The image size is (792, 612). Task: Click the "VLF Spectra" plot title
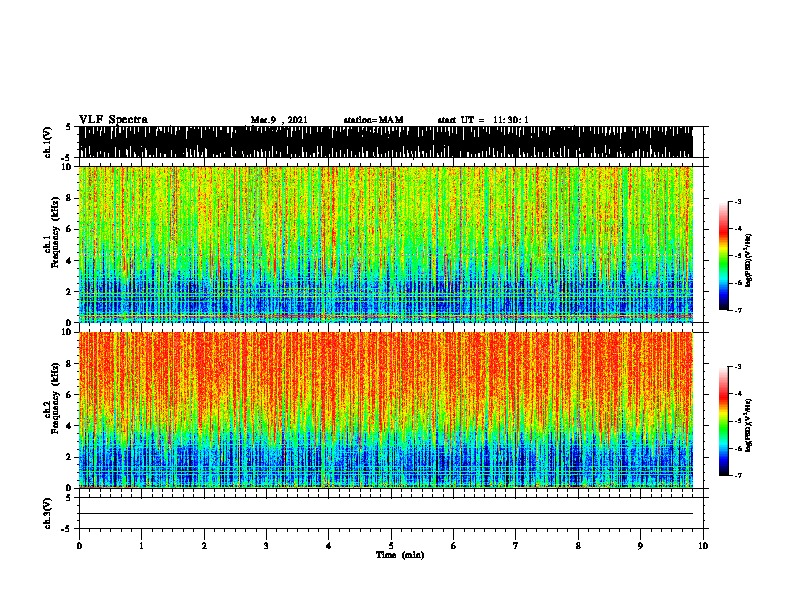[113, 120]
